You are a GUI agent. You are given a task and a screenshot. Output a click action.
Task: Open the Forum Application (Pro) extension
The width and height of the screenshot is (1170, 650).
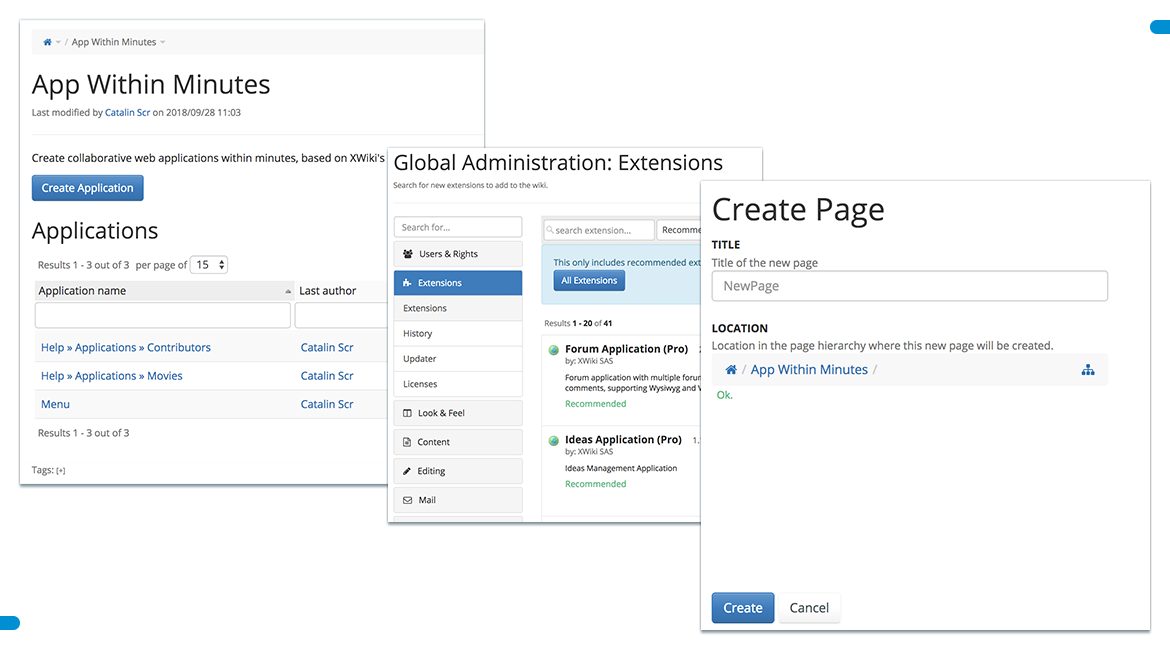pos(626,349)
